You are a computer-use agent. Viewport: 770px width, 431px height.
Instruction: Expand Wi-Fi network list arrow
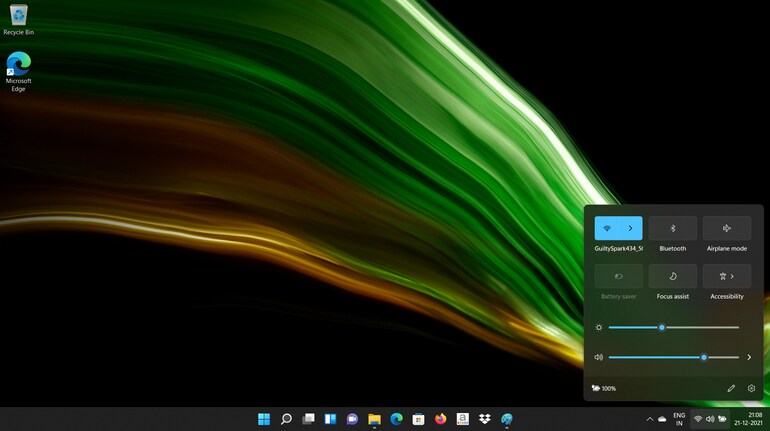[x=631, y=228]
